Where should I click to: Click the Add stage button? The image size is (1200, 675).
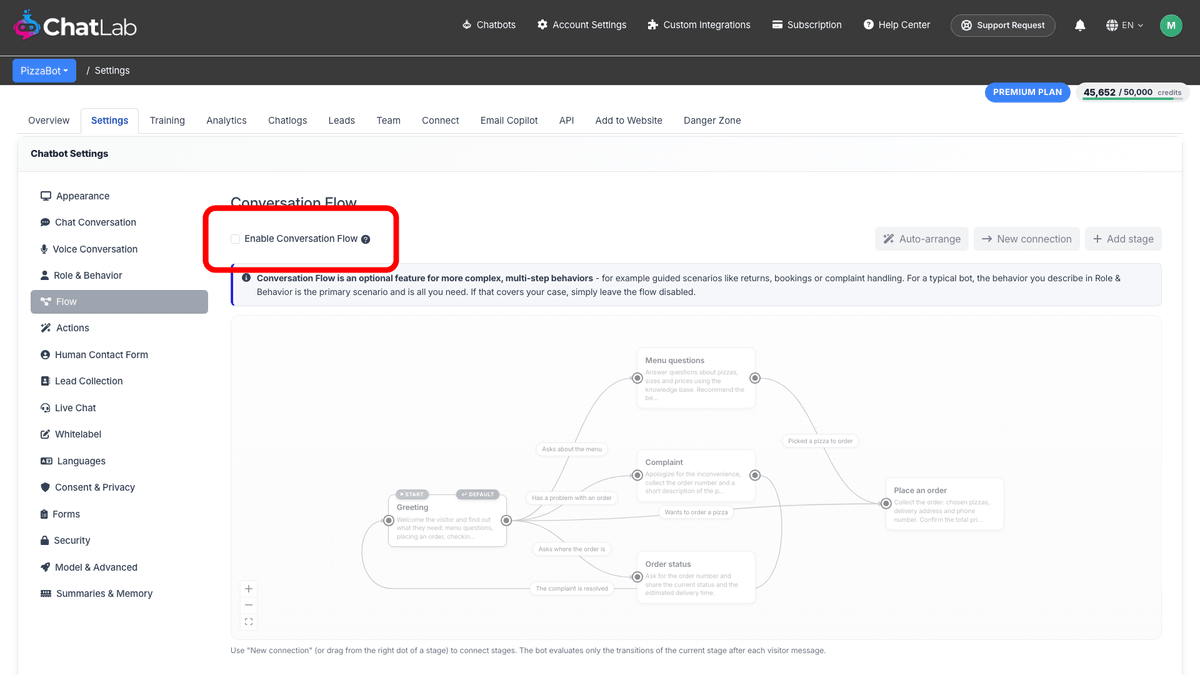1123,239
